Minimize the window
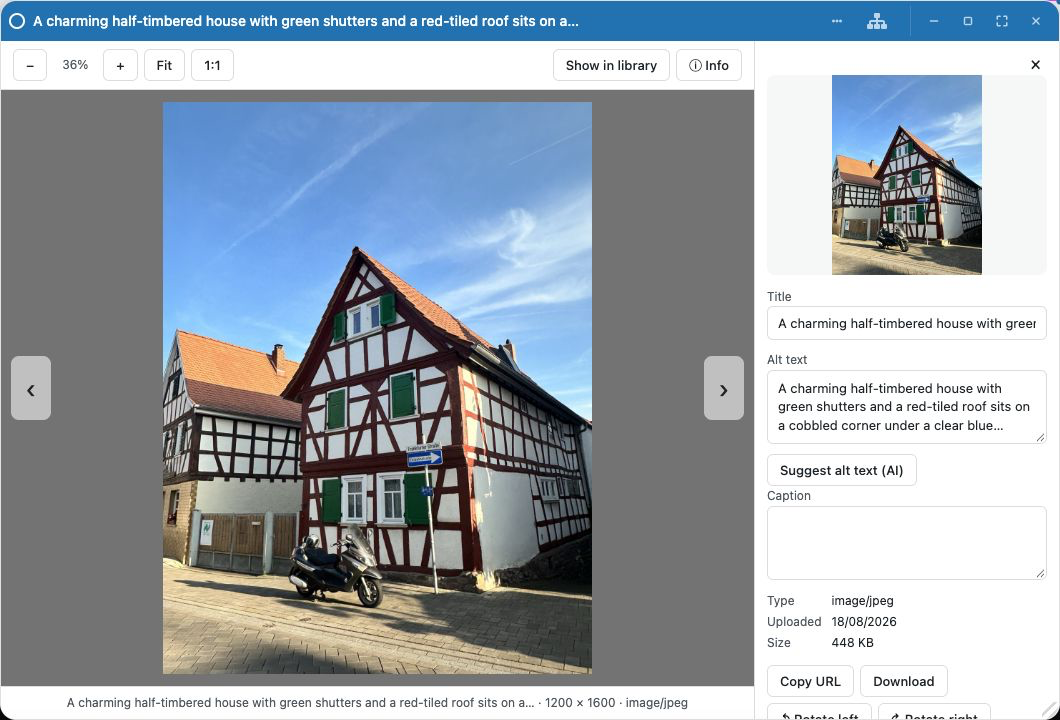The width and height of the screenshot is (1060, 720). pos(934,21)
